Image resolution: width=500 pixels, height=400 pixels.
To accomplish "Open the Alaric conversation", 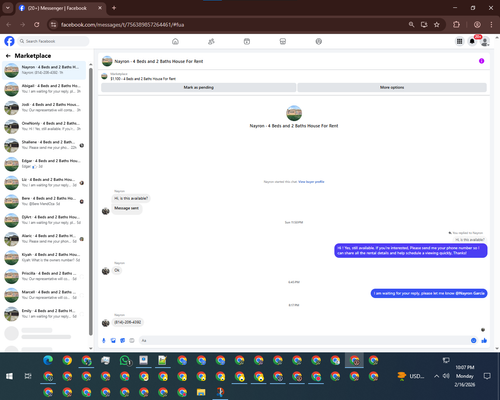I will (44, 239).
